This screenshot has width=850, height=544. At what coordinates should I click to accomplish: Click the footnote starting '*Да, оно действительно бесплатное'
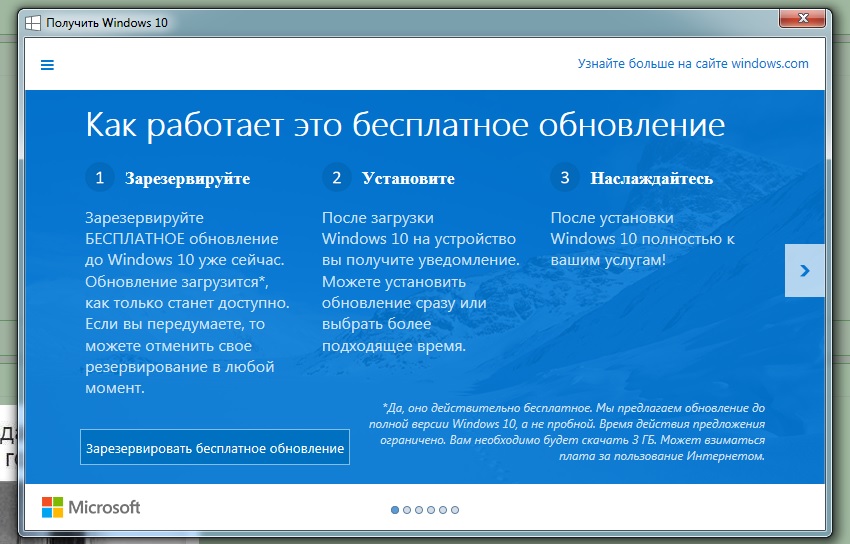pos(567,432)
